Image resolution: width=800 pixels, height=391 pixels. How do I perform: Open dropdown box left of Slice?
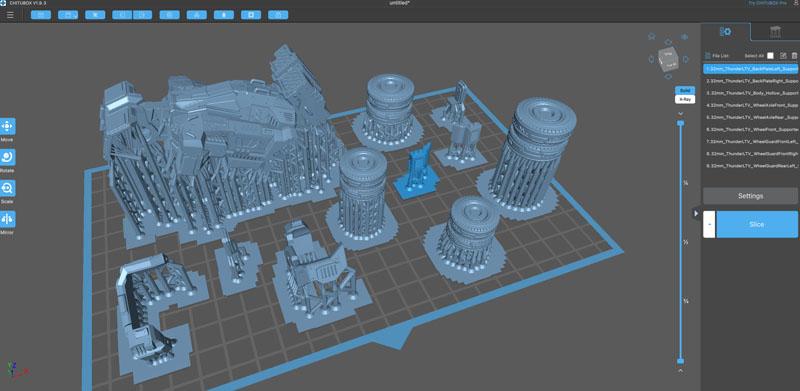709,224
